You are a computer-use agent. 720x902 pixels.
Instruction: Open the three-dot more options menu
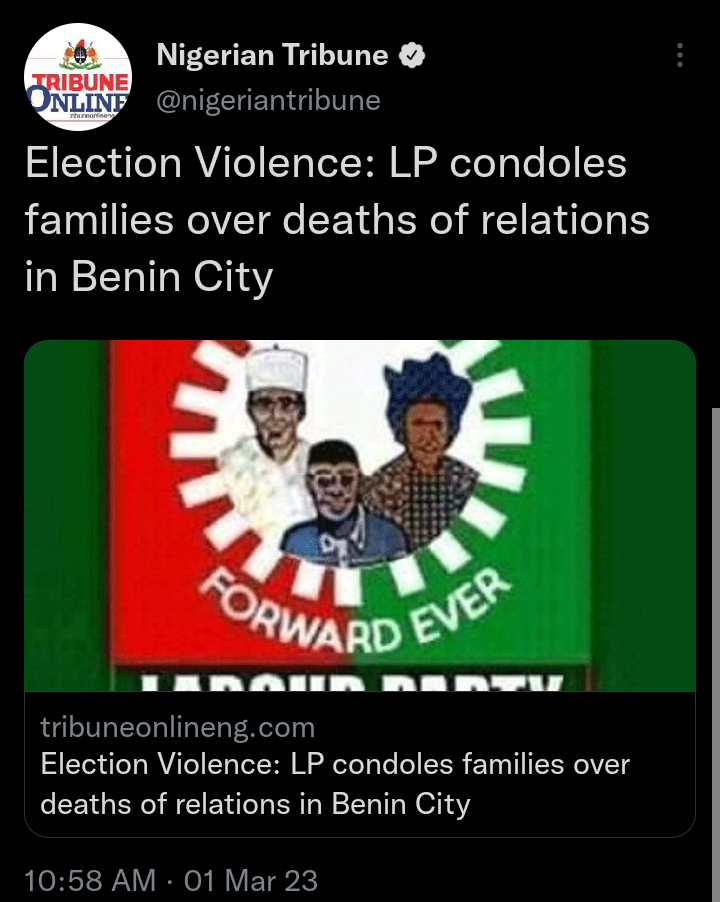(680, 55)
